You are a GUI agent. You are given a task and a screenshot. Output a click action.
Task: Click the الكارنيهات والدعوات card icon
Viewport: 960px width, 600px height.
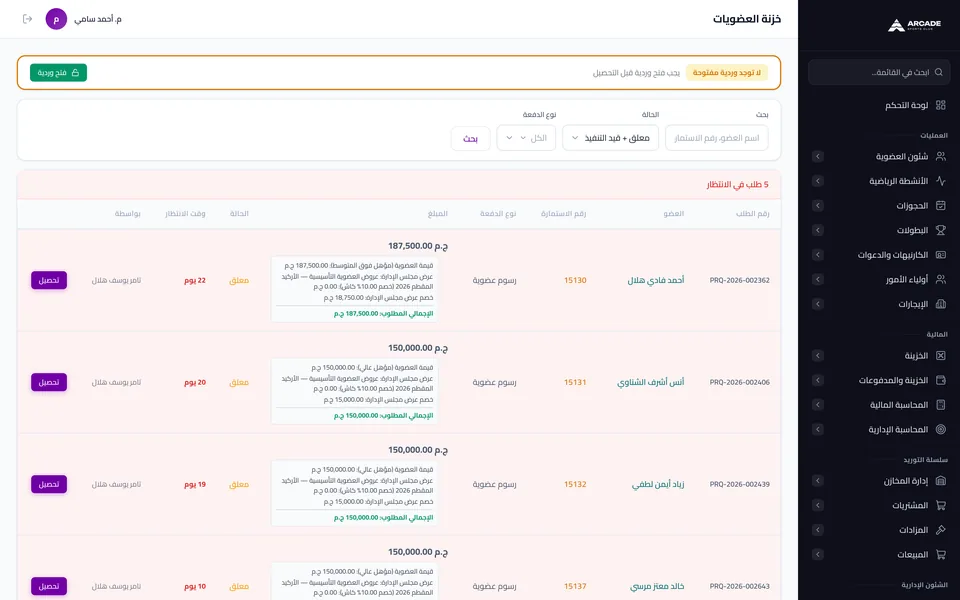[x=941, y=255]
